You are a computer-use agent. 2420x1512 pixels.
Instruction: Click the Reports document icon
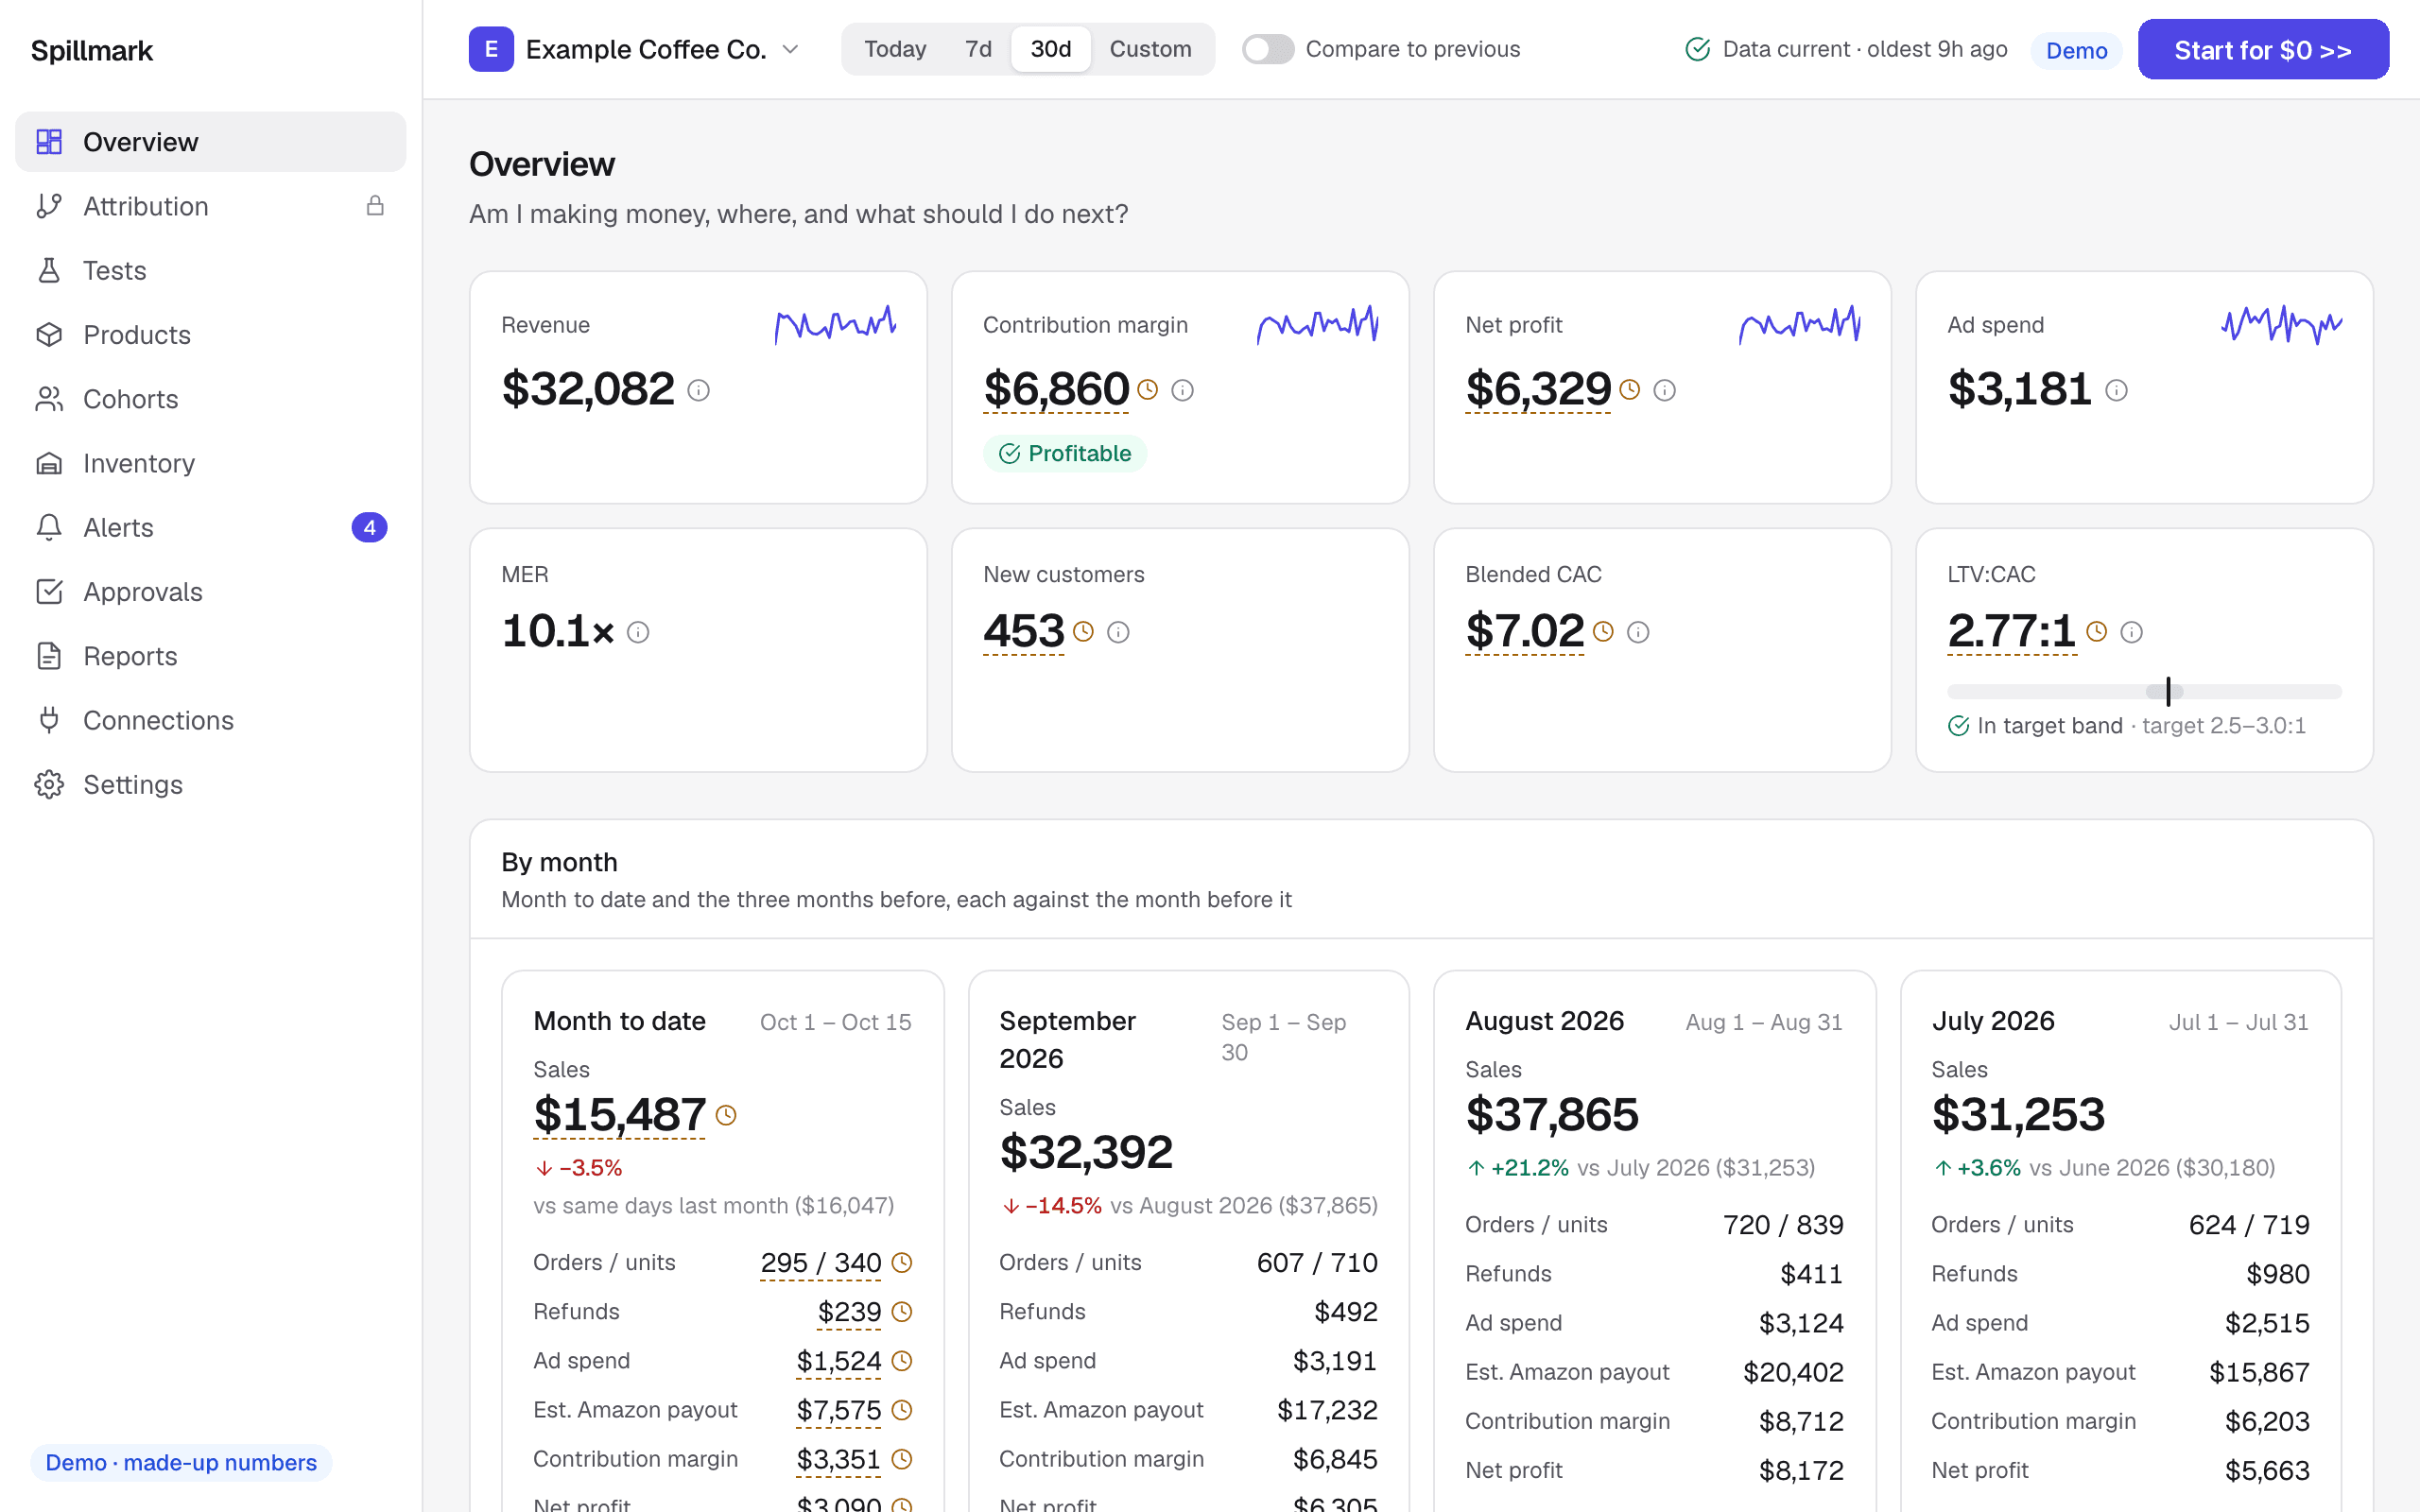[49, 656]
